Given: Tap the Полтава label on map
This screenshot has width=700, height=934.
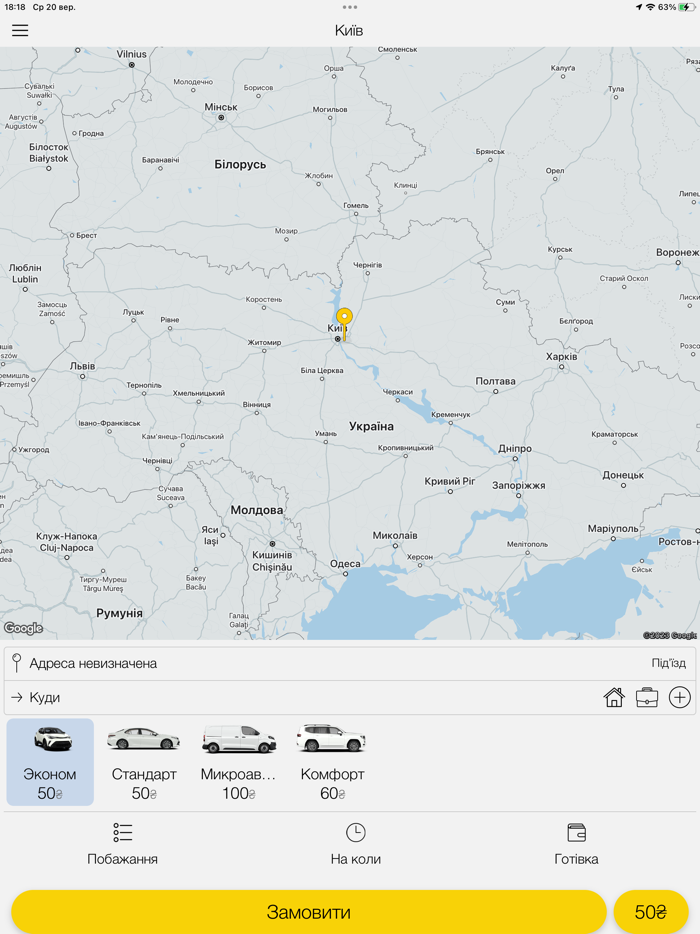Looking at the screenshot, I should point(495,381).
